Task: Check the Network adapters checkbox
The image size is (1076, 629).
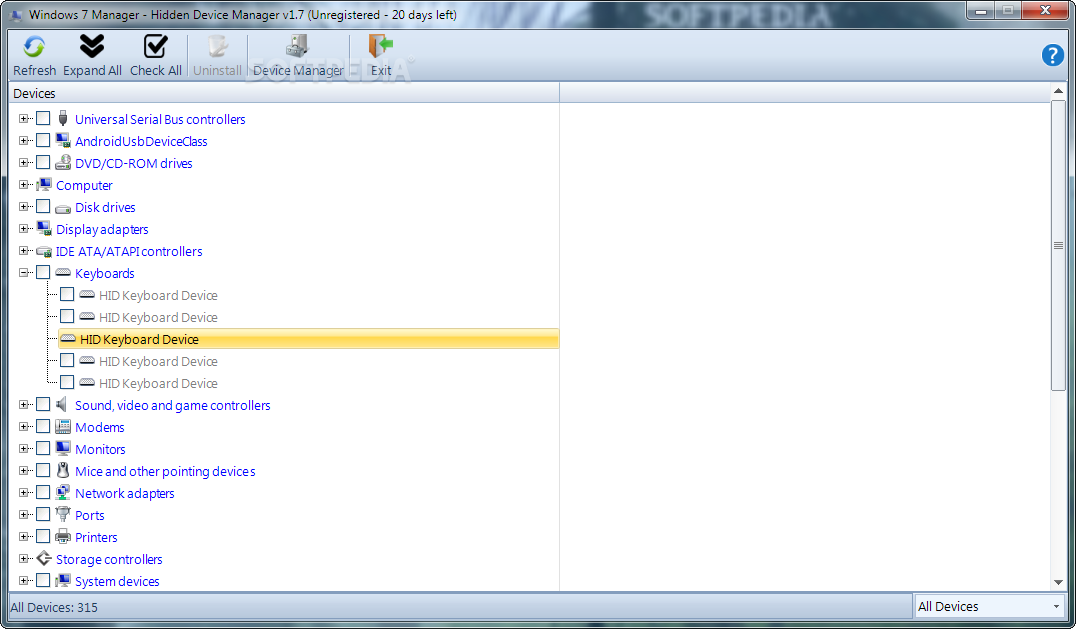Action: click(43, 492)
